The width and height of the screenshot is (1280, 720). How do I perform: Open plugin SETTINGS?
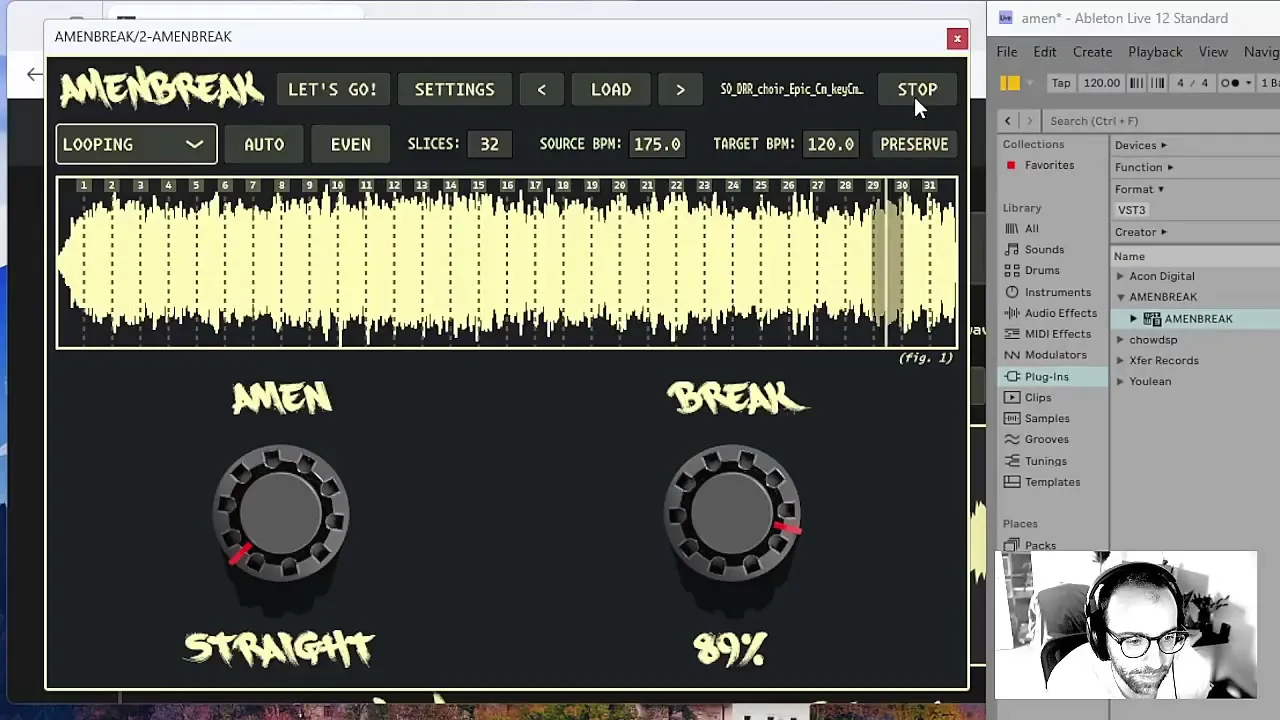pos(454,89)
